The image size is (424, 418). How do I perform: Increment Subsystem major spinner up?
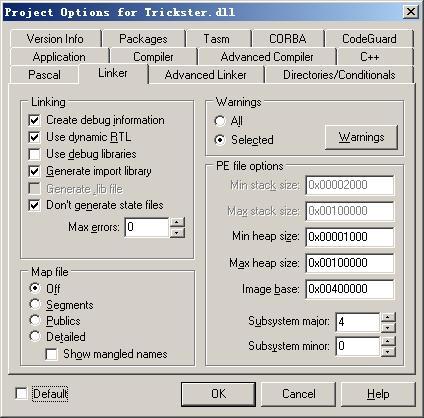tap(388, 317)
